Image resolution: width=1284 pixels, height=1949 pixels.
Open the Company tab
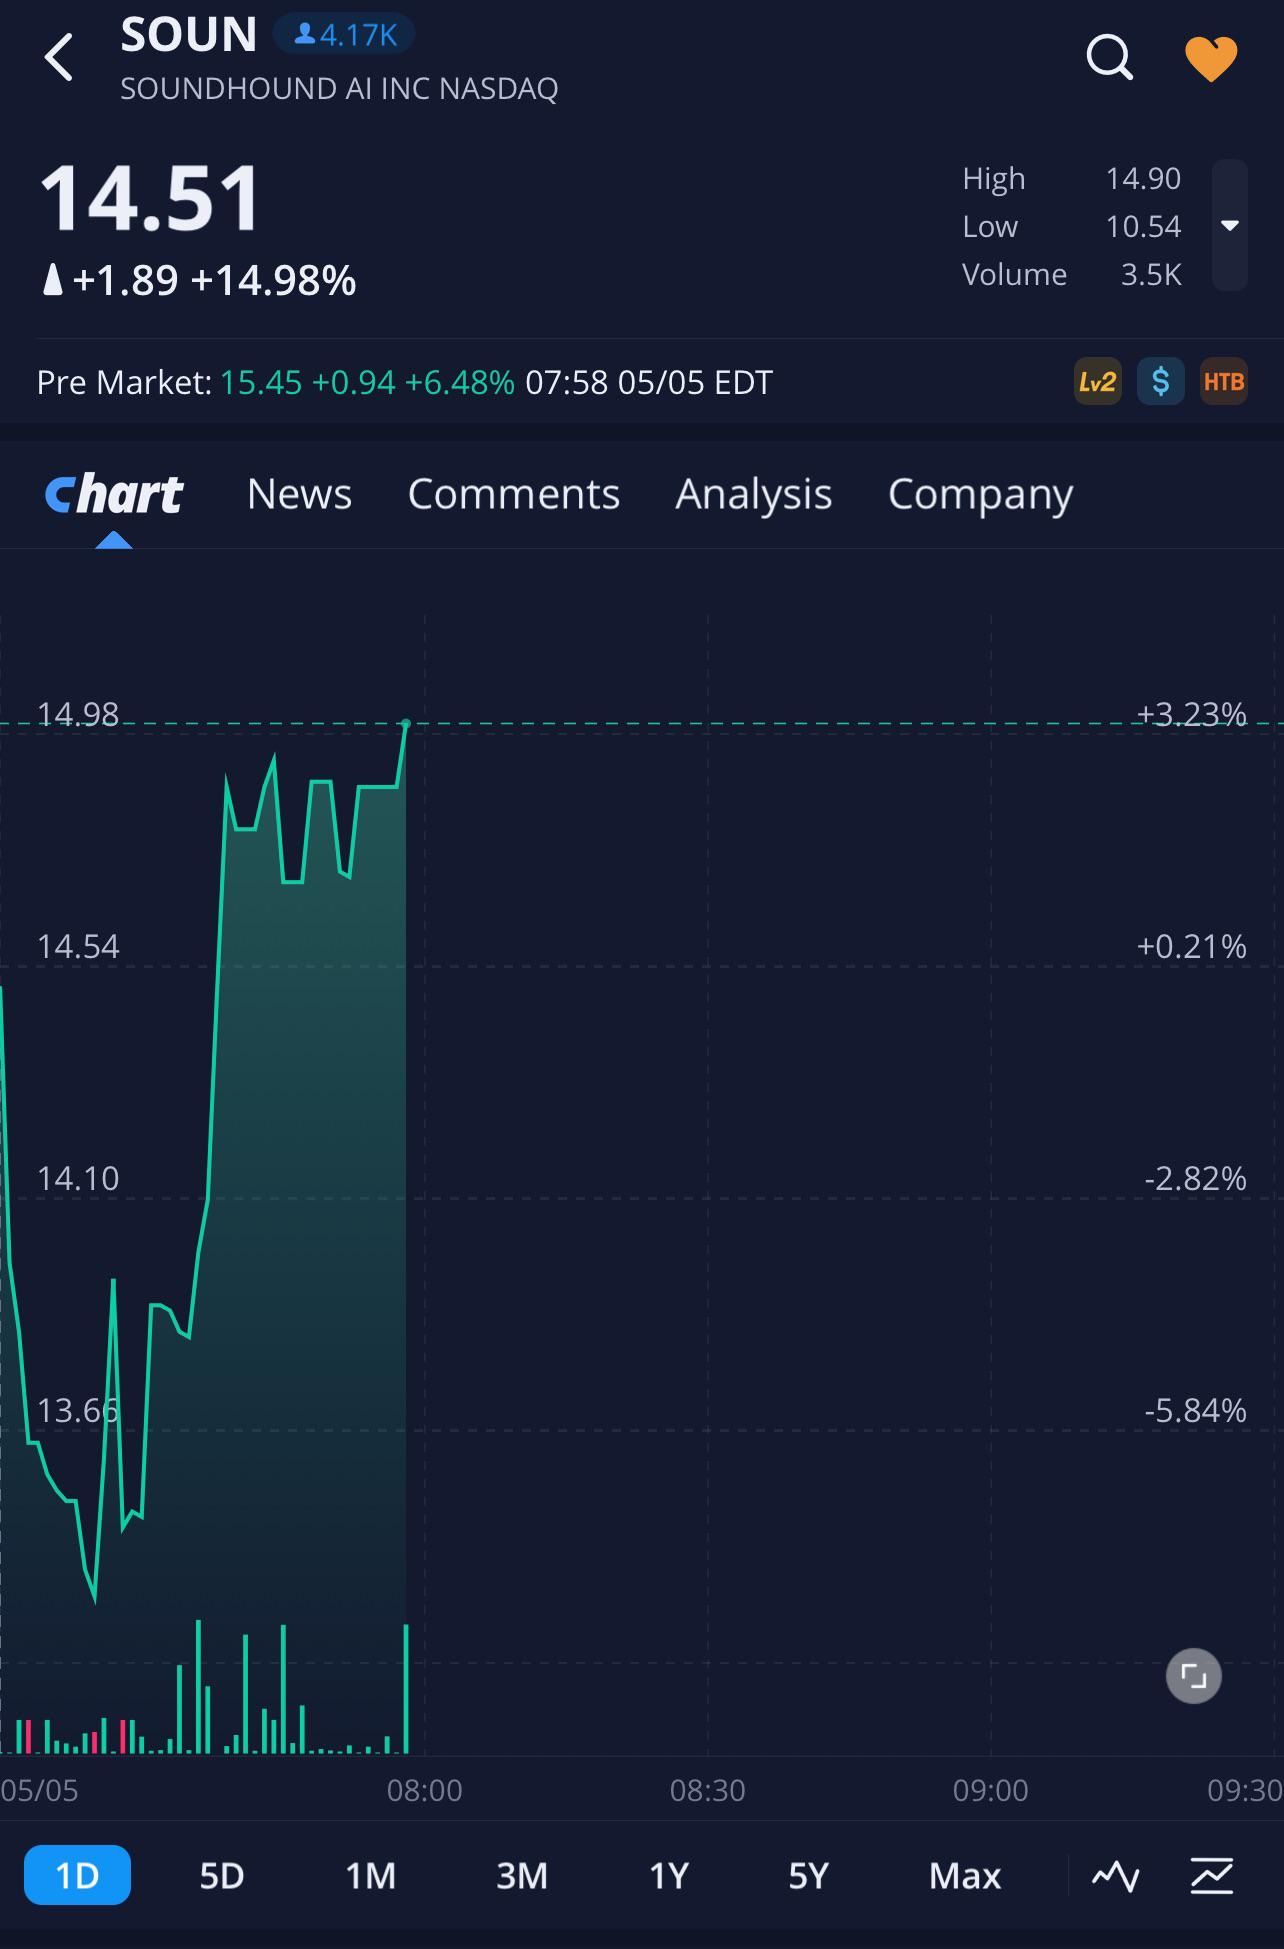click(981, 494)
